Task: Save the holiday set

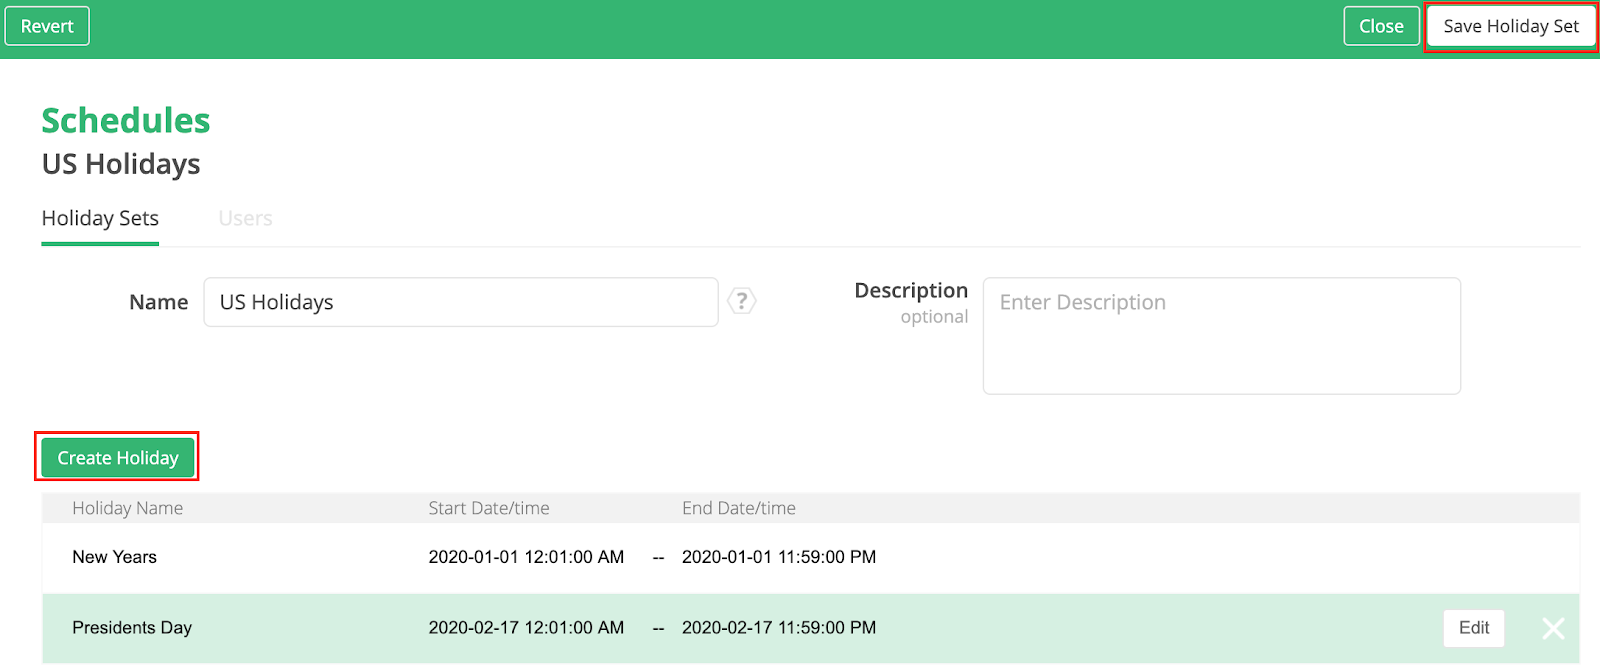Action: tap(1510, 26)
